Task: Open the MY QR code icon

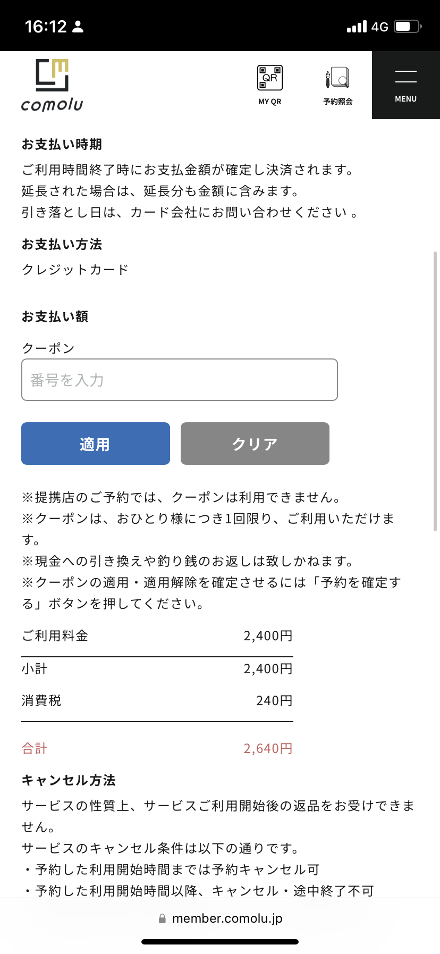Action: [270, 78]
